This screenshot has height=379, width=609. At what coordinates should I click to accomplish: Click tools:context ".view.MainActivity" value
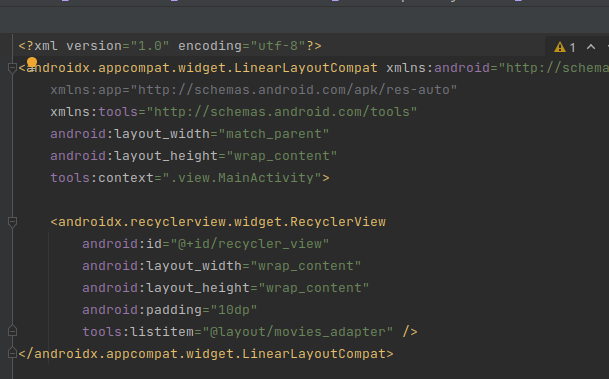(x=242, y=178)
